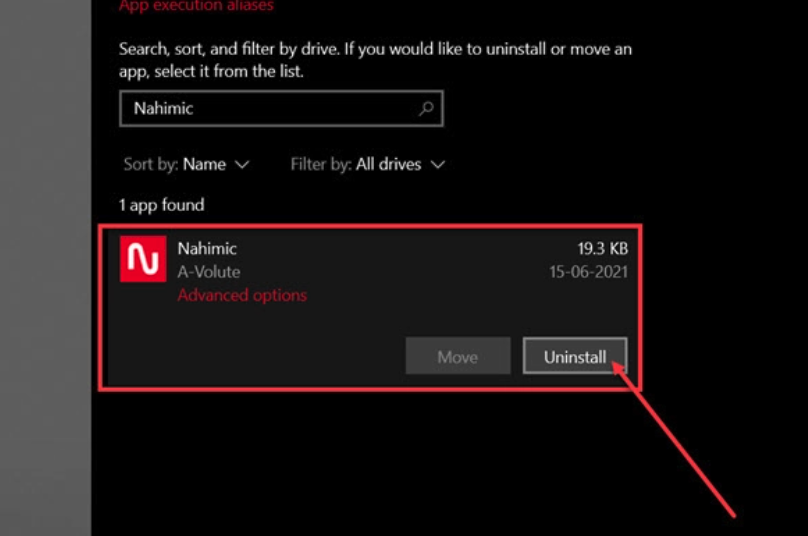The image size is (808, 536).
Task: Open the App execution aliases link
Action: pyautogui.click(x=196, y=6)
